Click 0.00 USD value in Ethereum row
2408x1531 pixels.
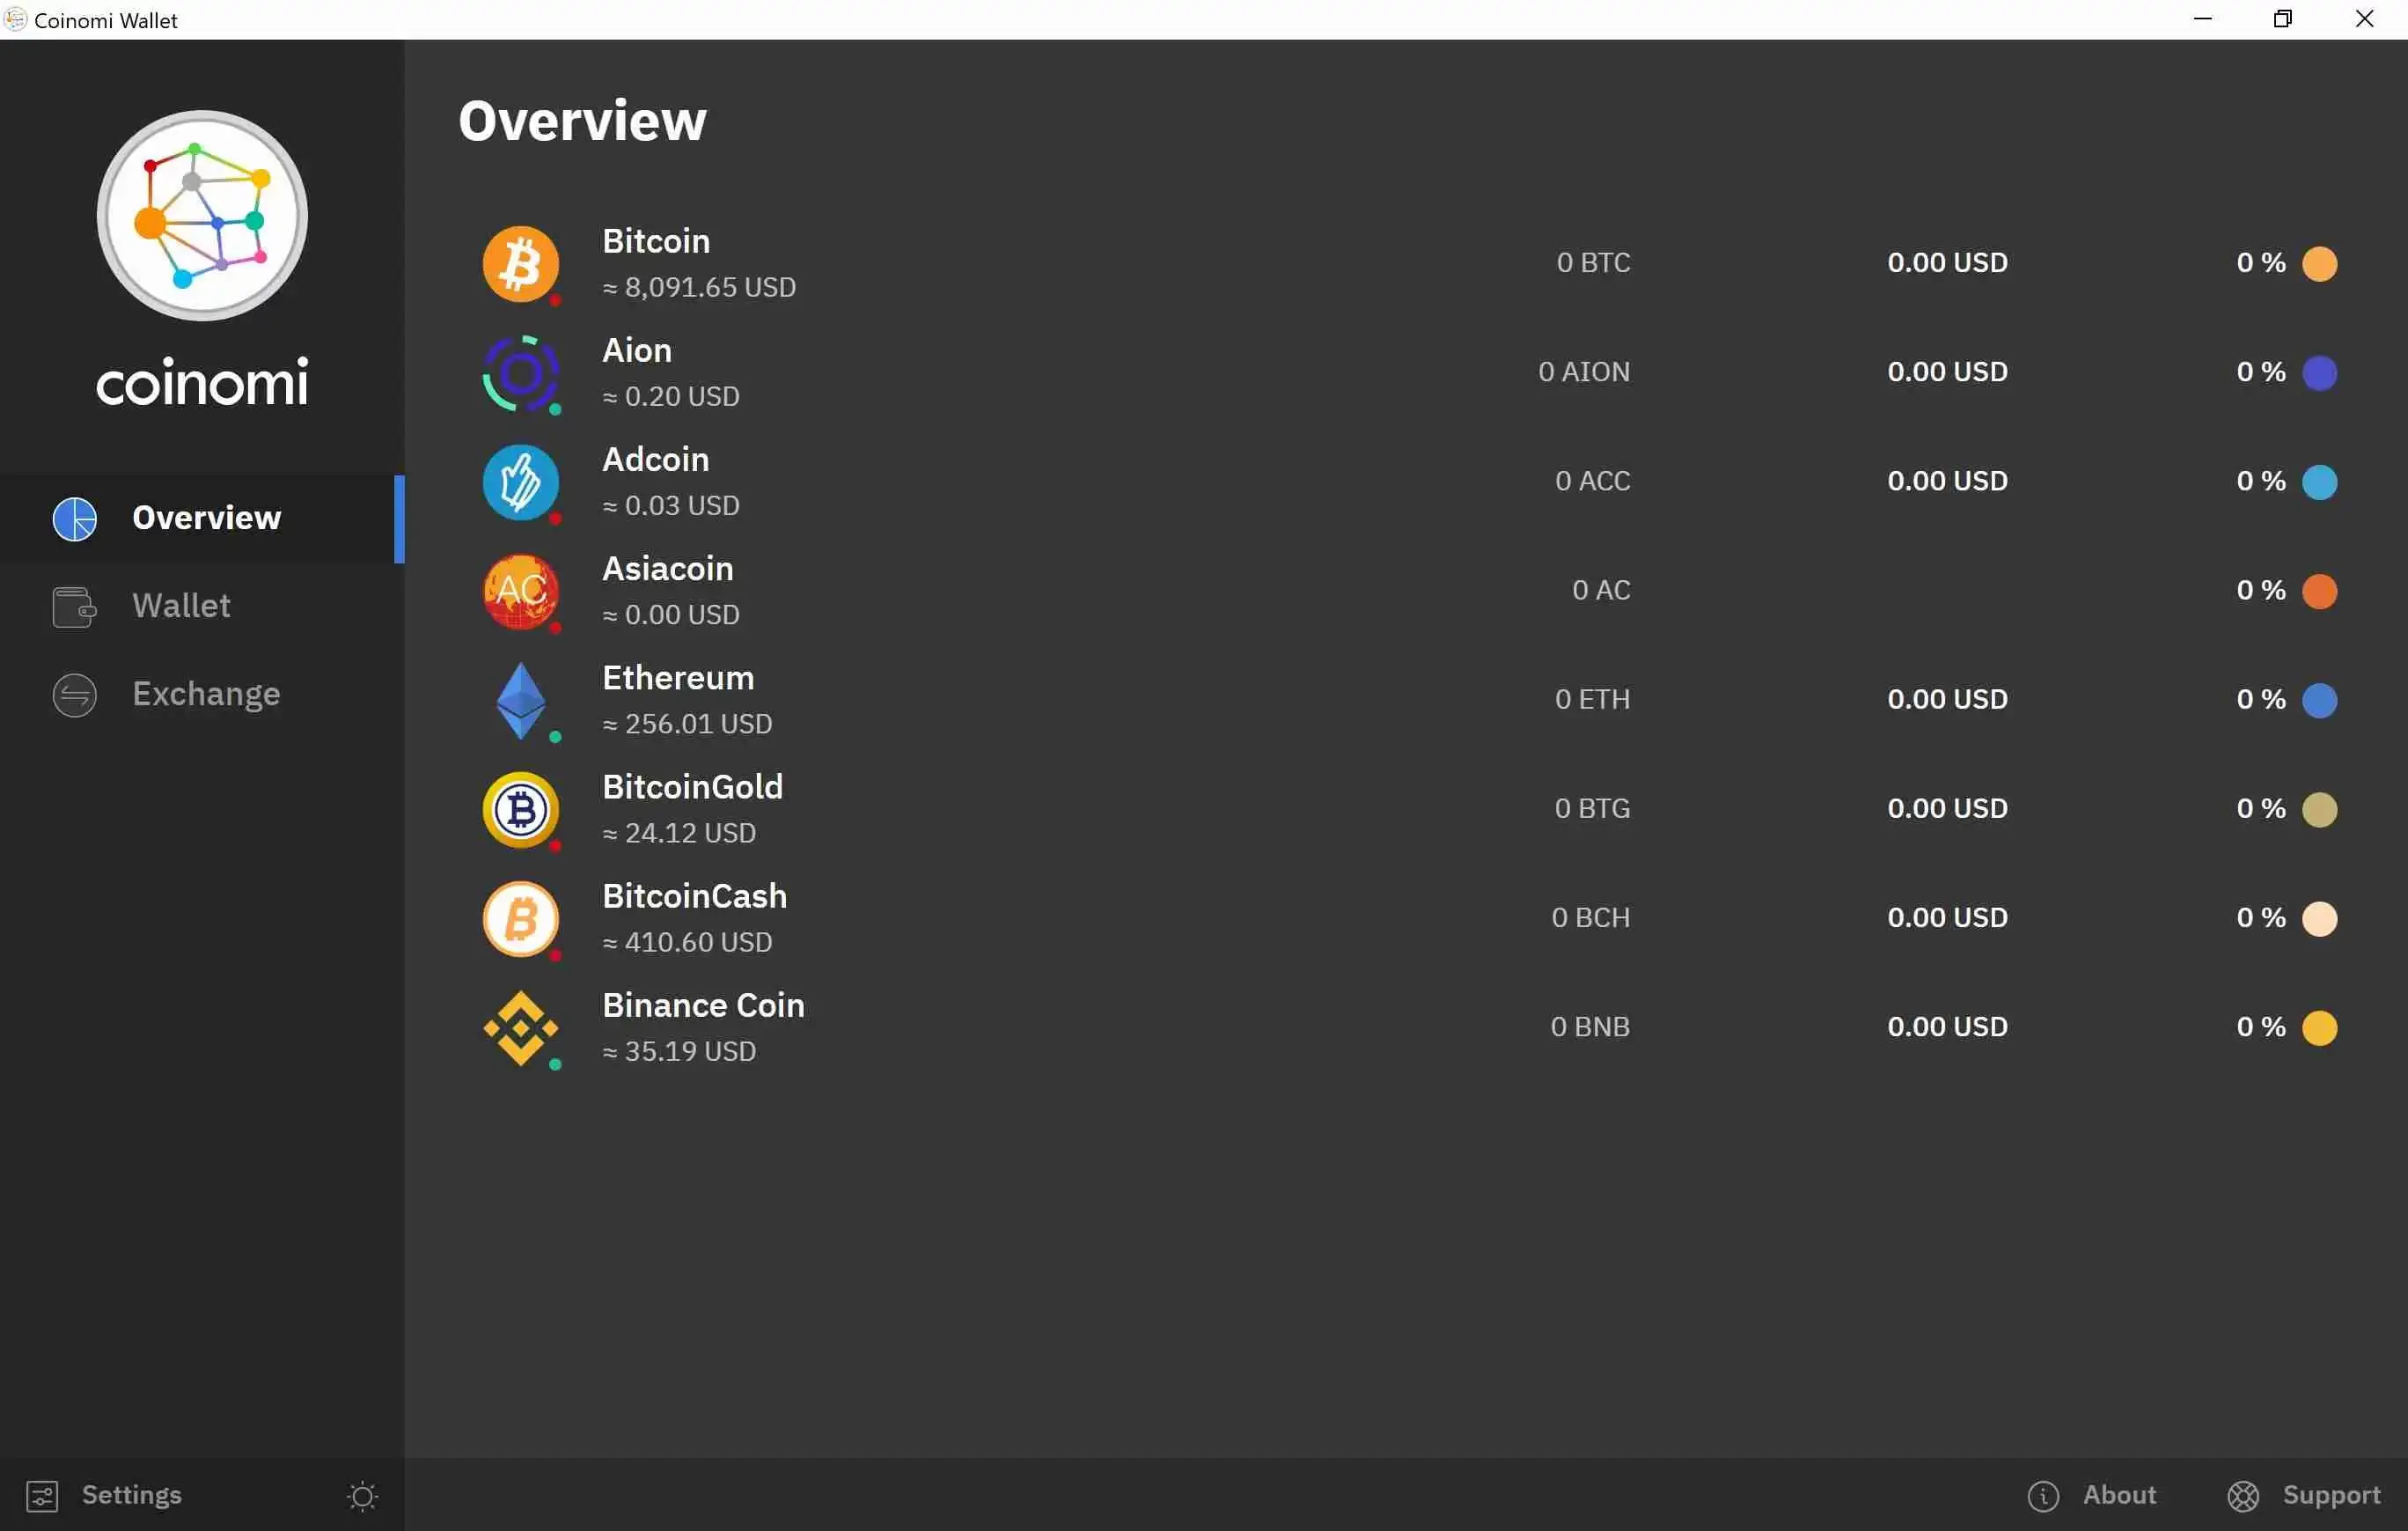click(x=1947, y=698)
